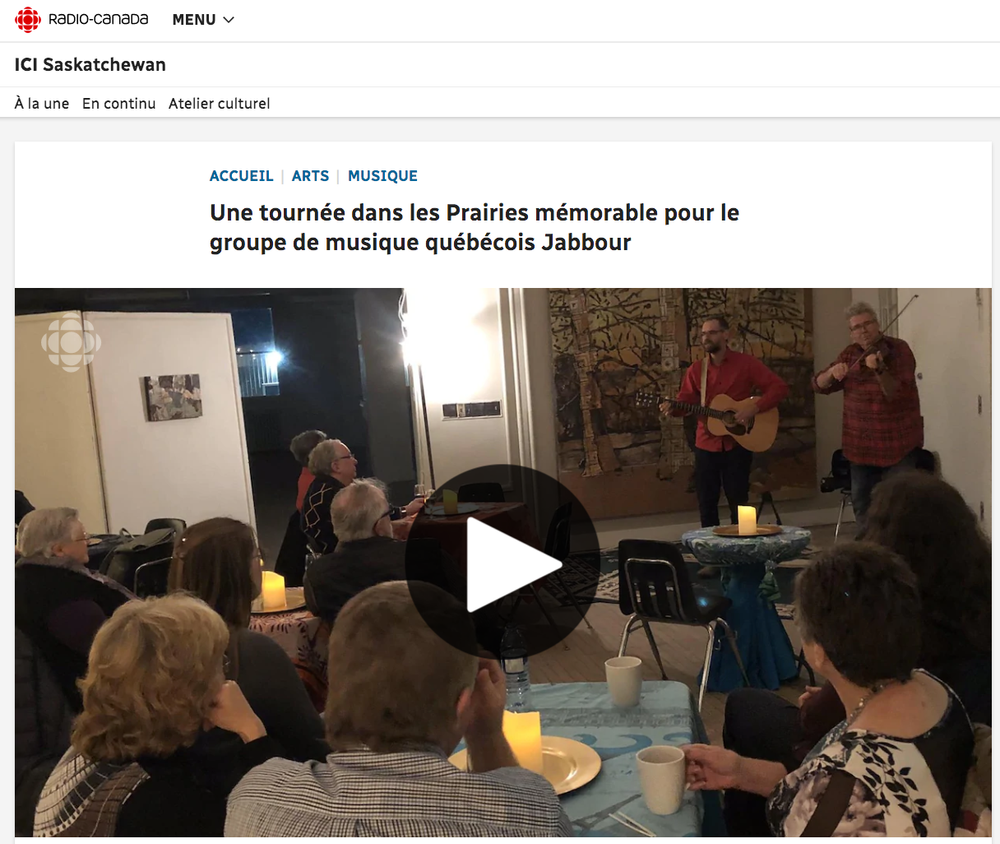Follow the ARTS breadcrumb link

[311, 176]
